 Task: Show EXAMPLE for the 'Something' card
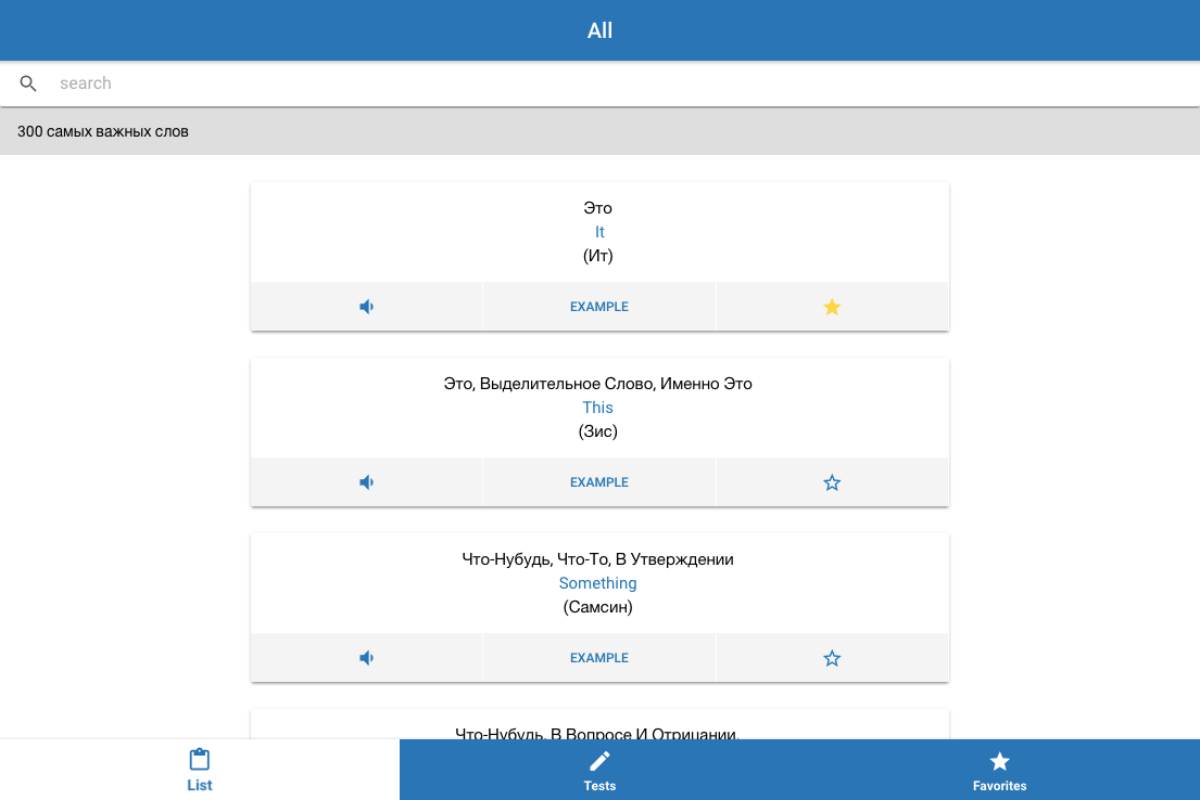point(599,658)
